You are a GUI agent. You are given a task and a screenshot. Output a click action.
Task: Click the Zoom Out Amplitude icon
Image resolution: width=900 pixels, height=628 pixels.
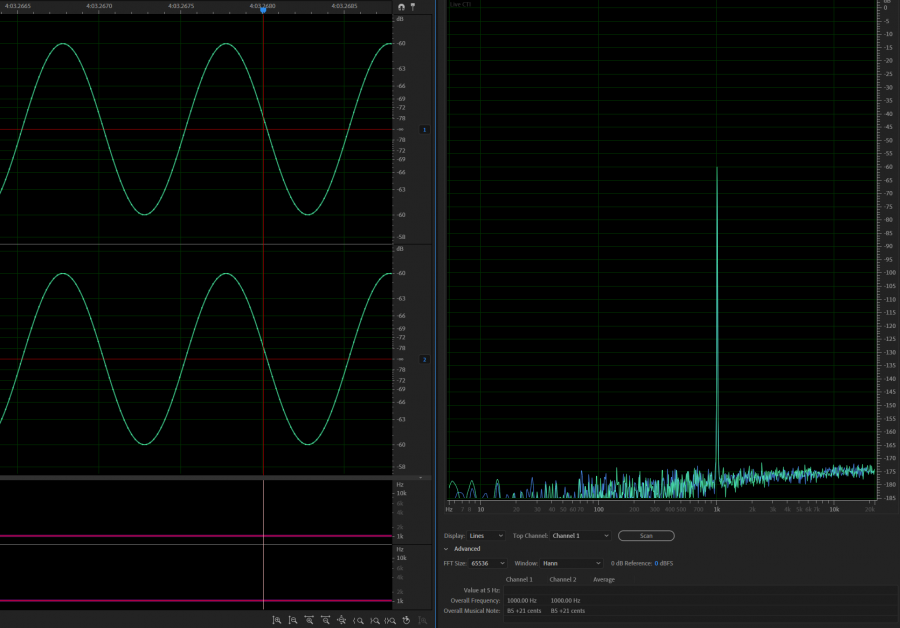(x=292, y=621)
